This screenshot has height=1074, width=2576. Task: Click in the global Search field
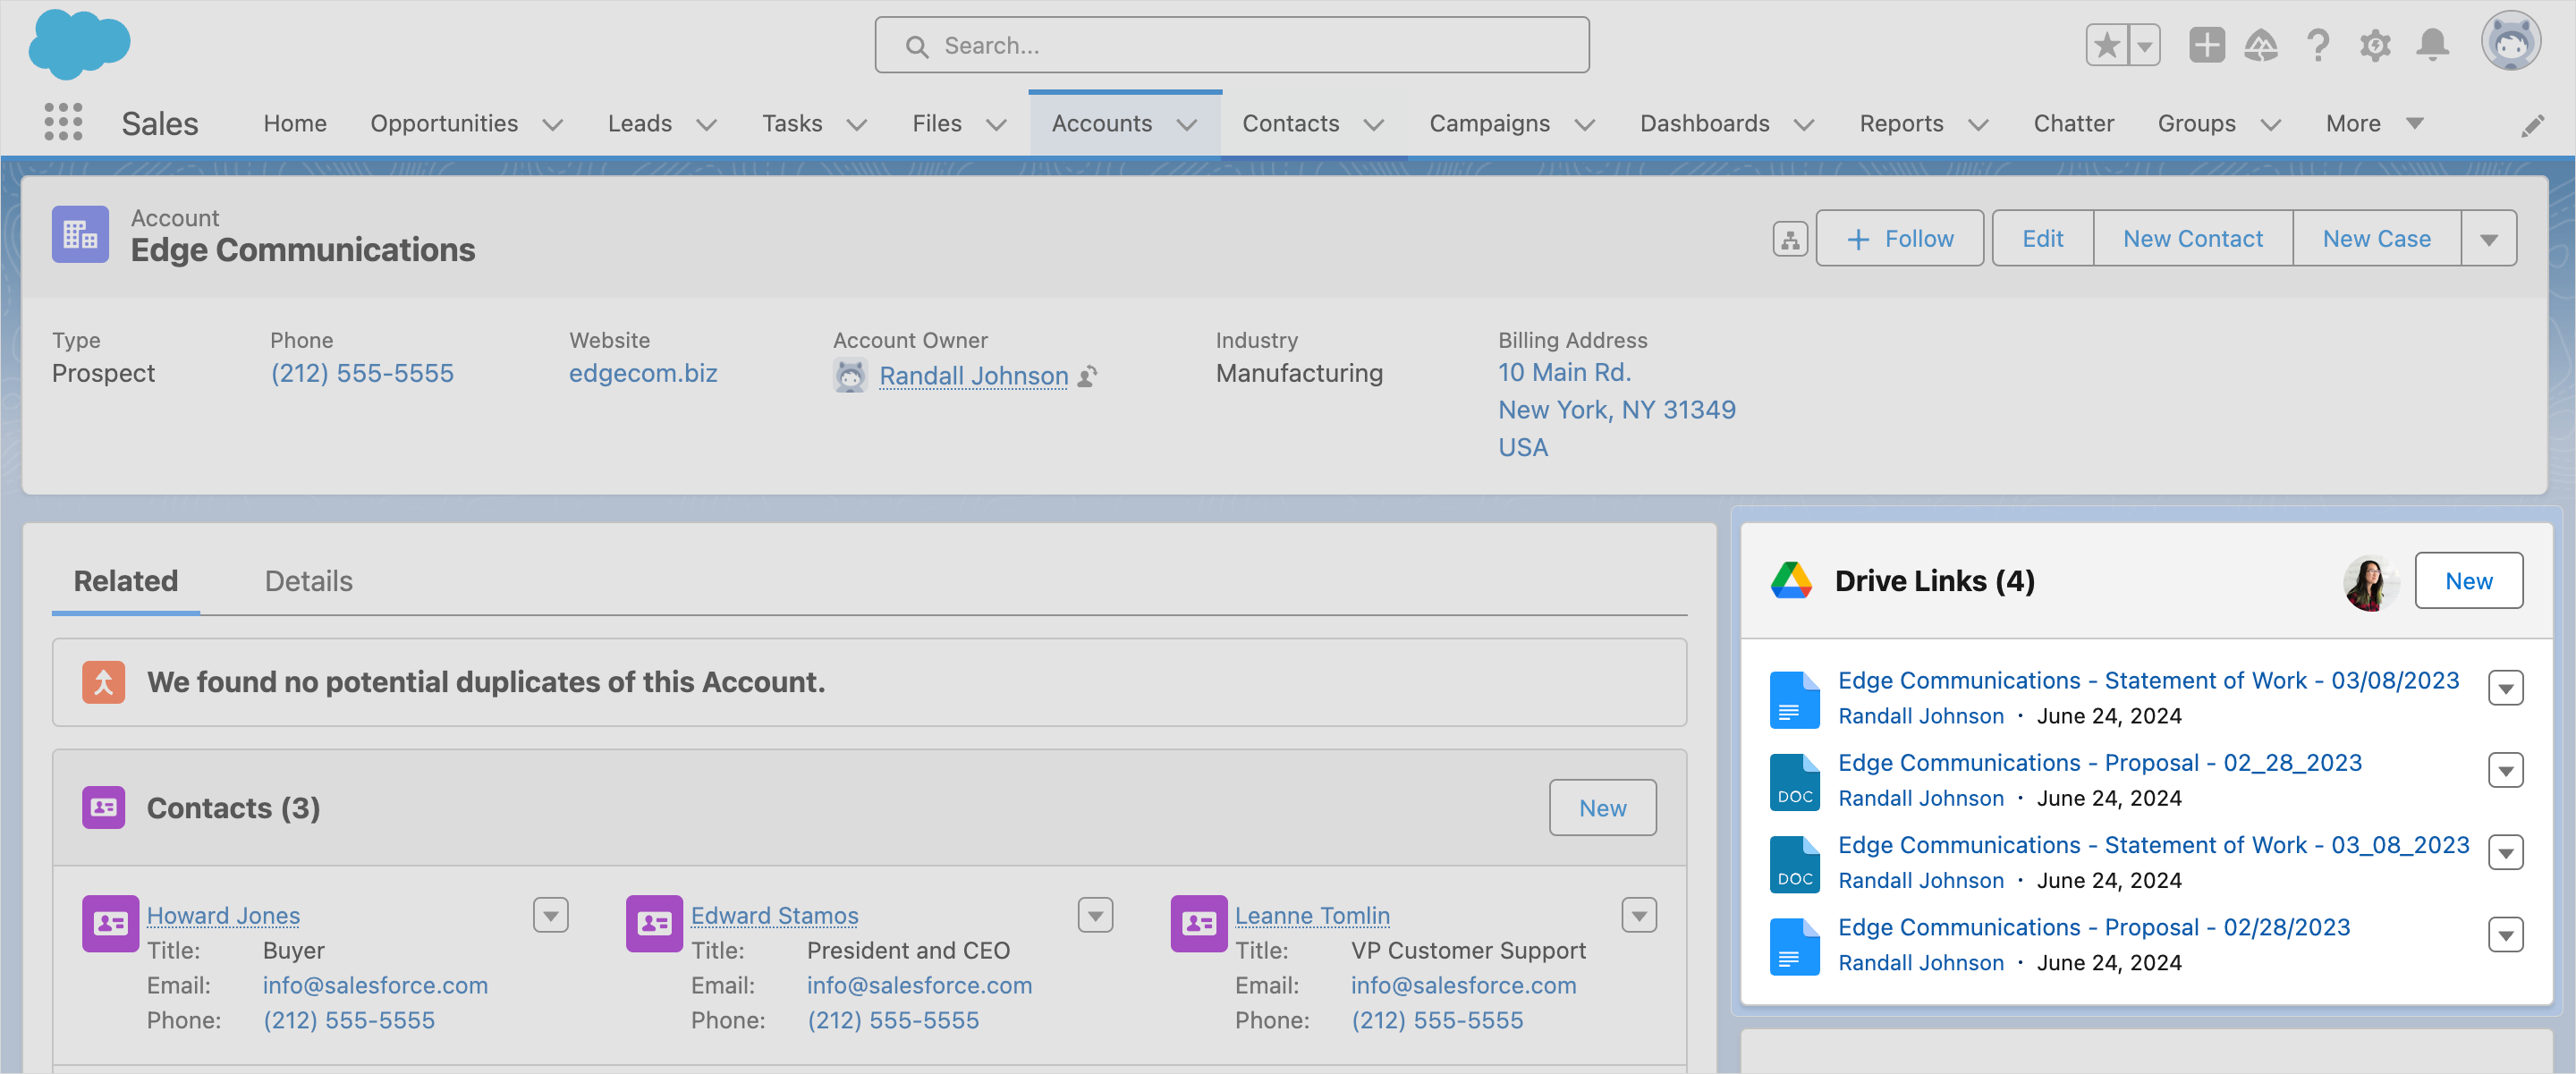1231,45
